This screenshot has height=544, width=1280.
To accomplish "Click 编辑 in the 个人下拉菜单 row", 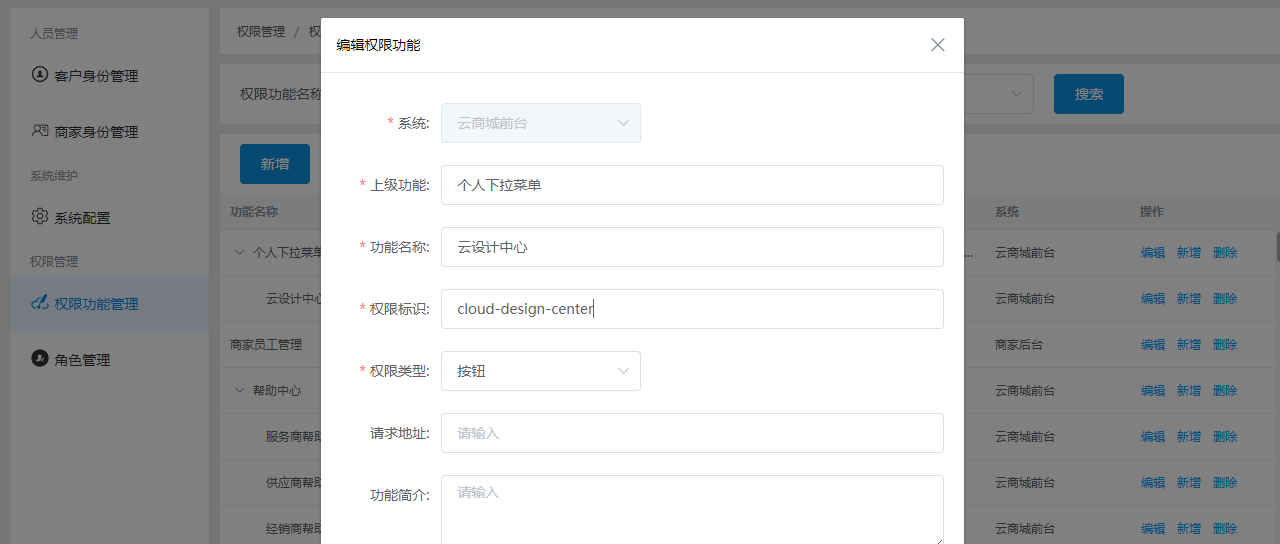I will pos(1153,253).
